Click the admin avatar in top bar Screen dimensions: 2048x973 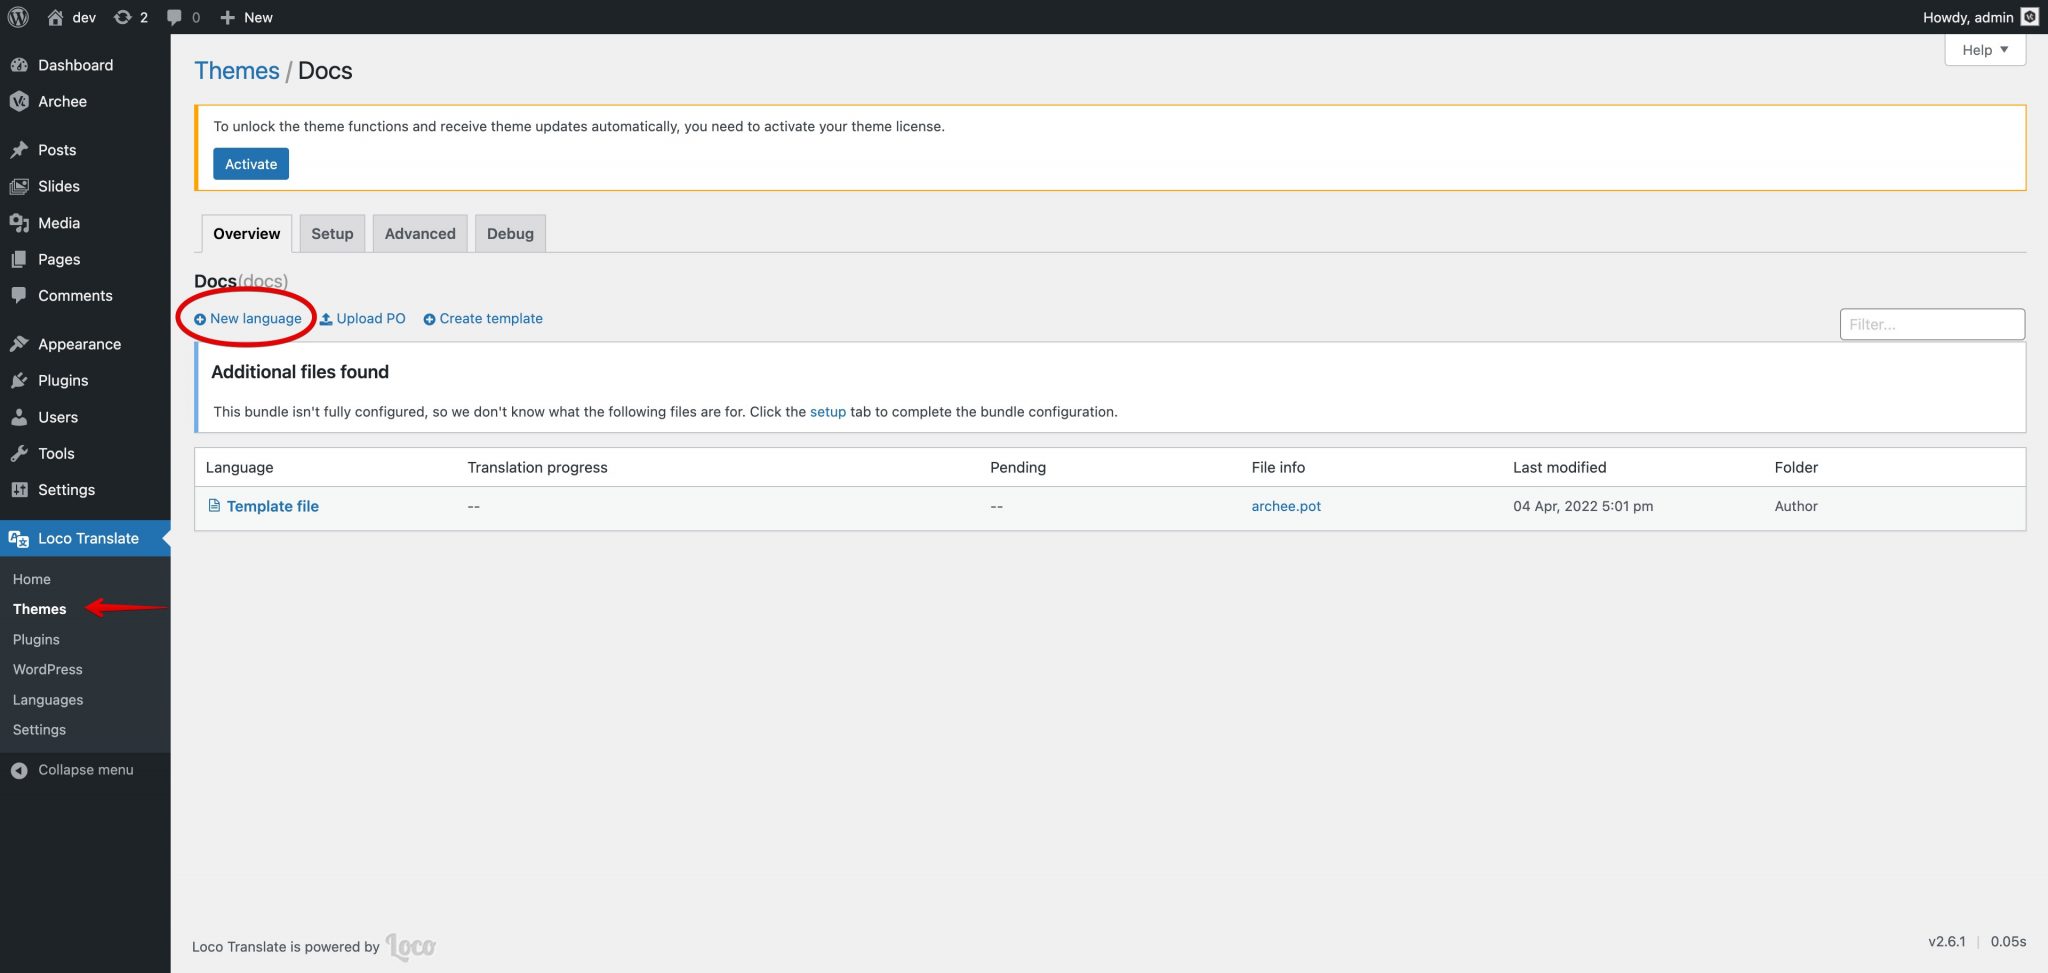point(2030,17)
